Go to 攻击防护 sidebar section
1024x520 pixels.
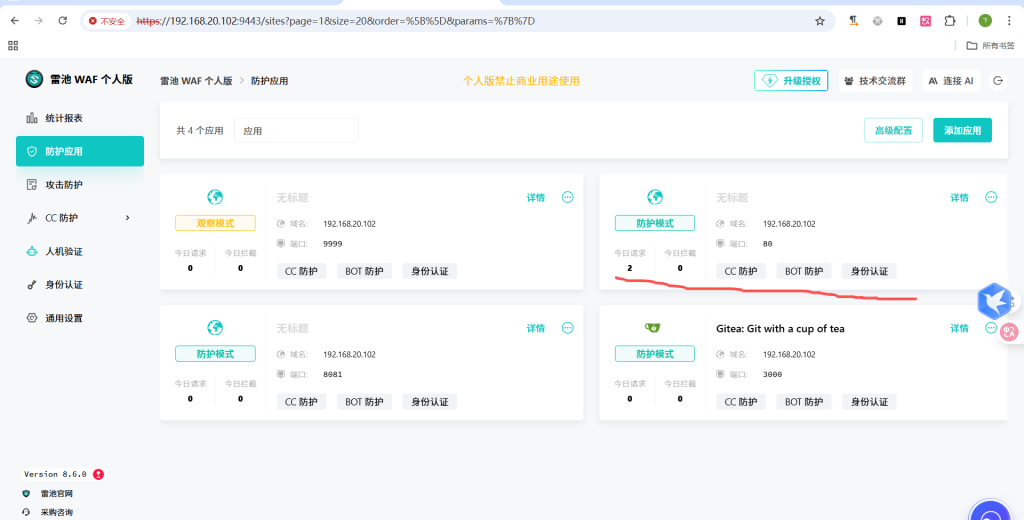(x=63, y=185)
